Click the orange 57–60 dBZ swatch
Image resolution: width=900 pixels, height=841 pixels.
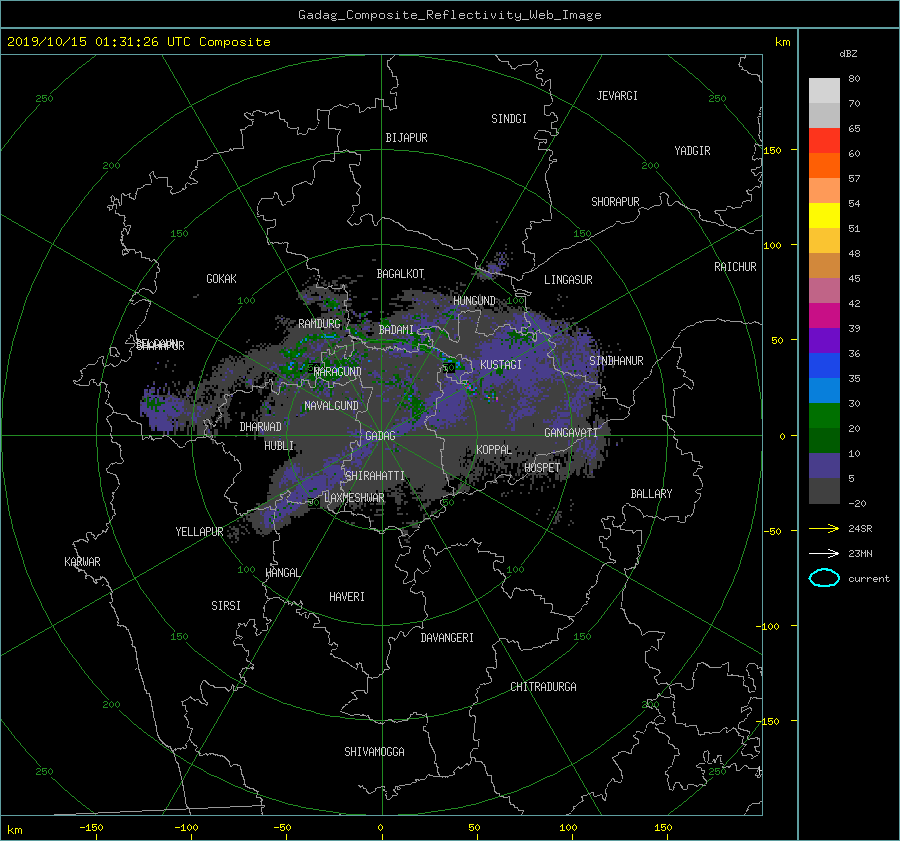click(824, 166)
